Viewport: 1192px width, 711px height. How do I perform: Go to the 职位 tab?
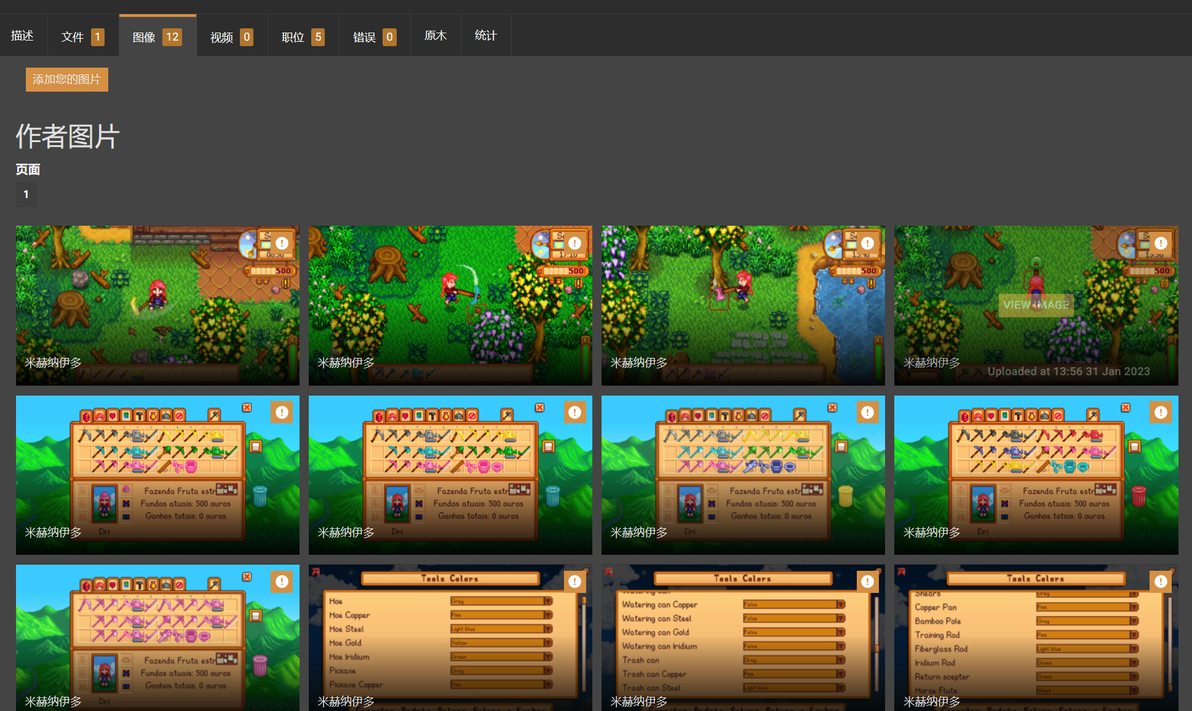pyautogui.click(x=303, y=36)
